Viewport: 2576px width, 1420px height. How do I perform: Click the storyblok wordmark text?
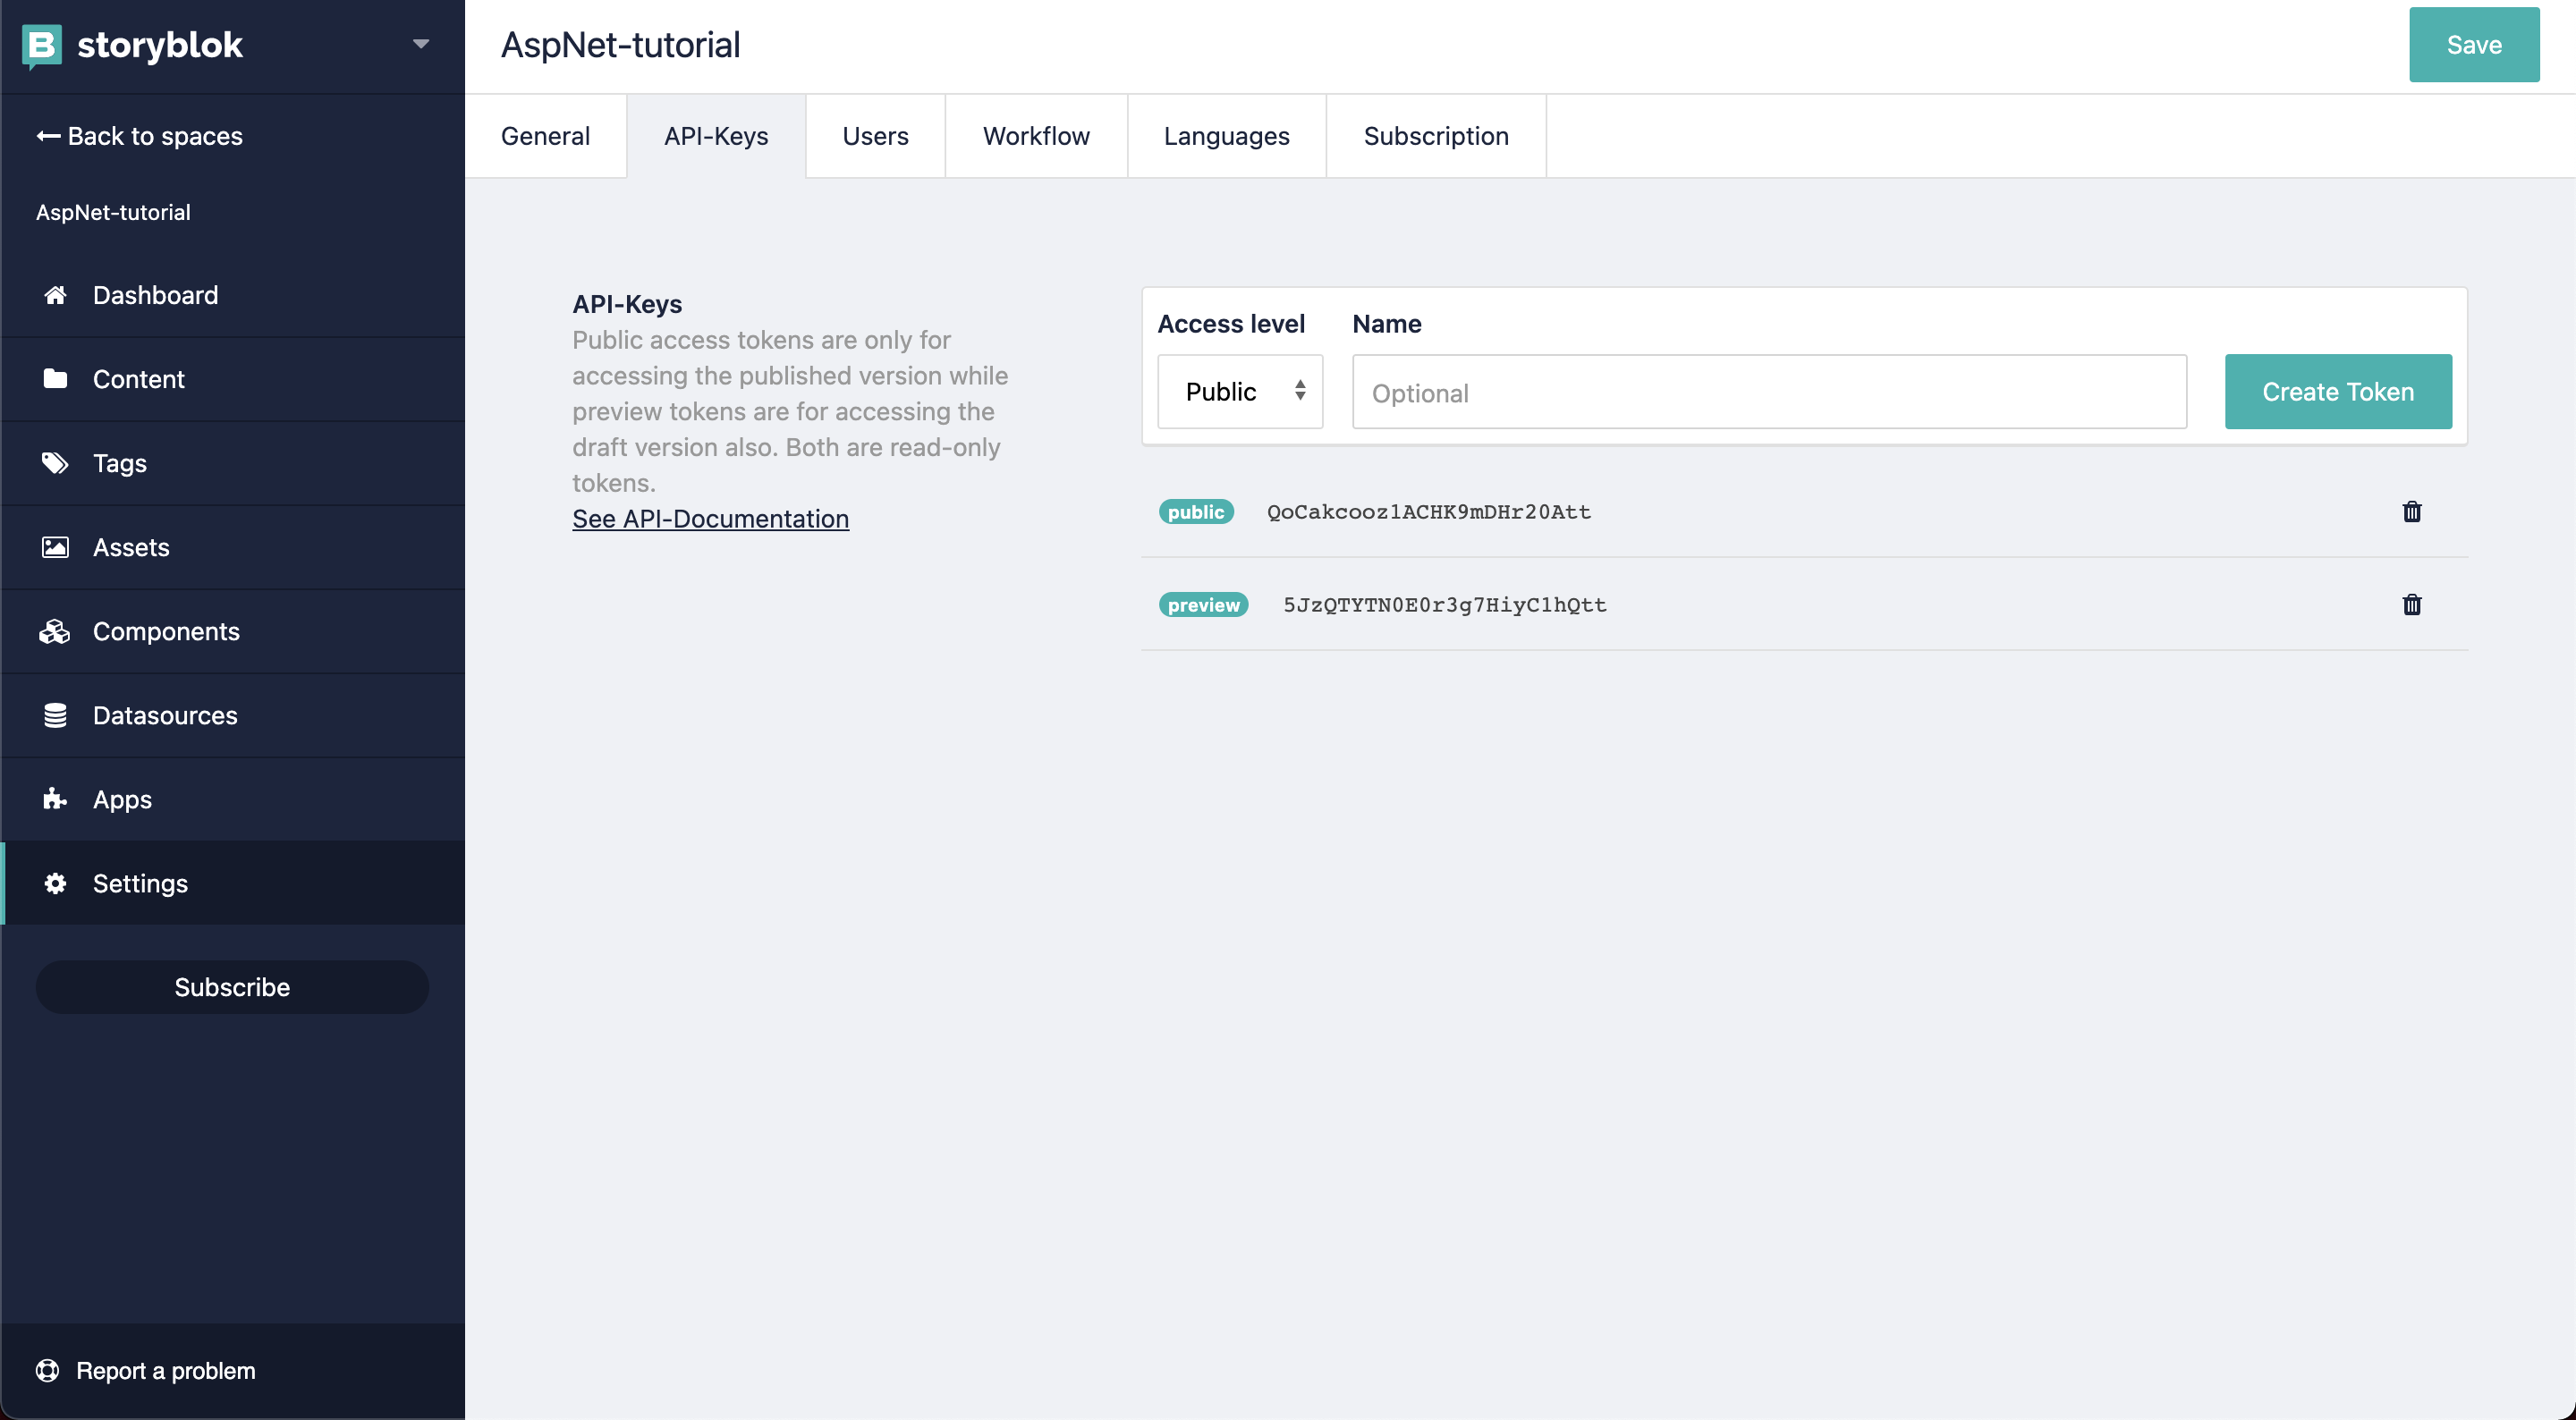pyautogui.click(x=160, y=45)
